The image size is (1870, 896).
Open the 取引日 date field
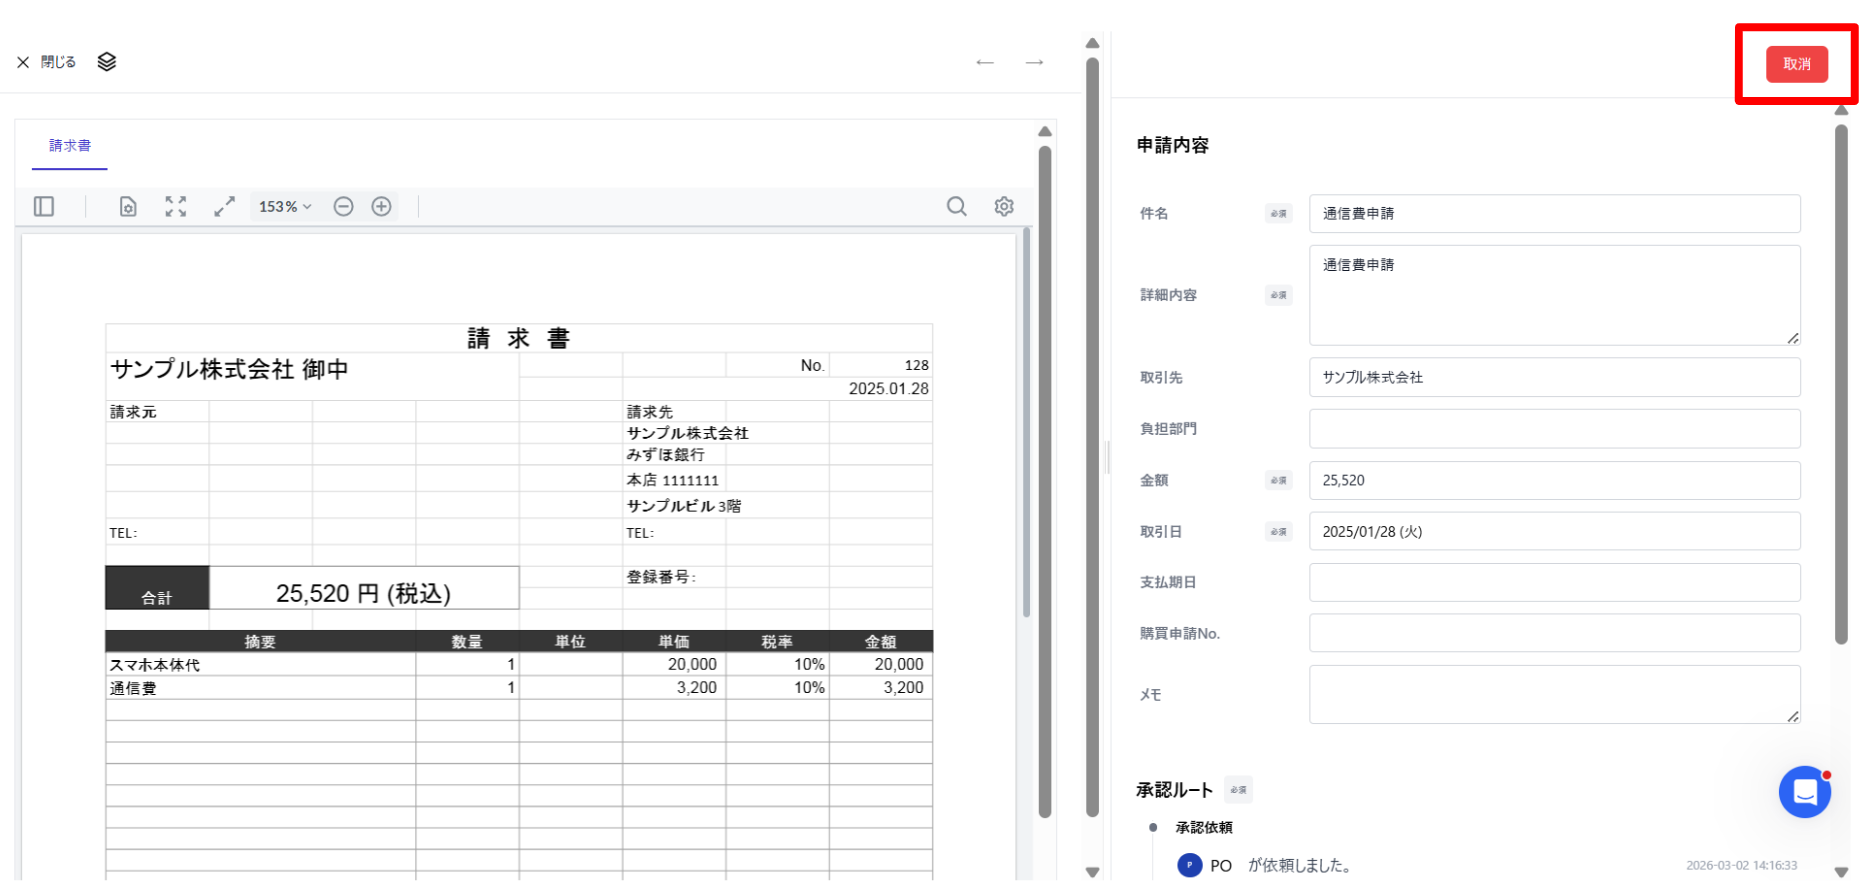coord(1554,531)
